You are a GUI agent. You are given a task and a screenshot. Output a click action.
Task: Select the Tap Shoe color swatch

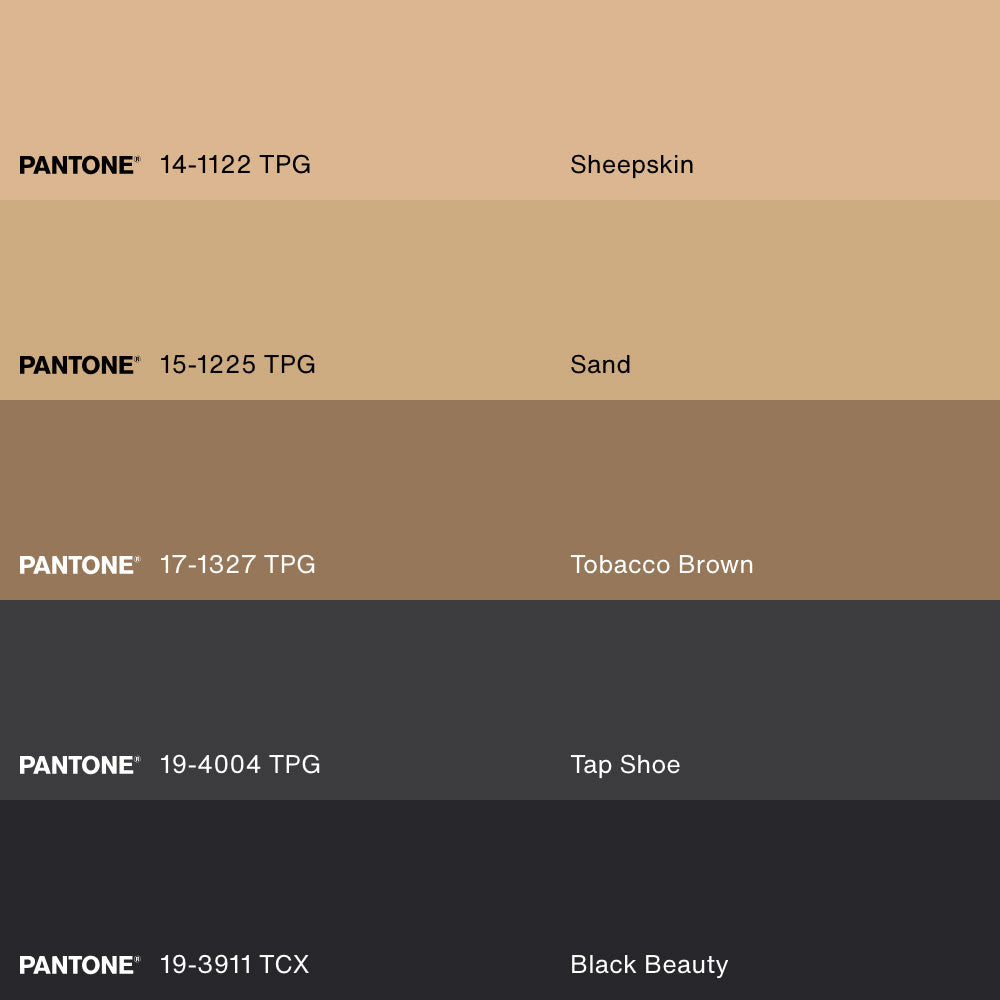500,700
